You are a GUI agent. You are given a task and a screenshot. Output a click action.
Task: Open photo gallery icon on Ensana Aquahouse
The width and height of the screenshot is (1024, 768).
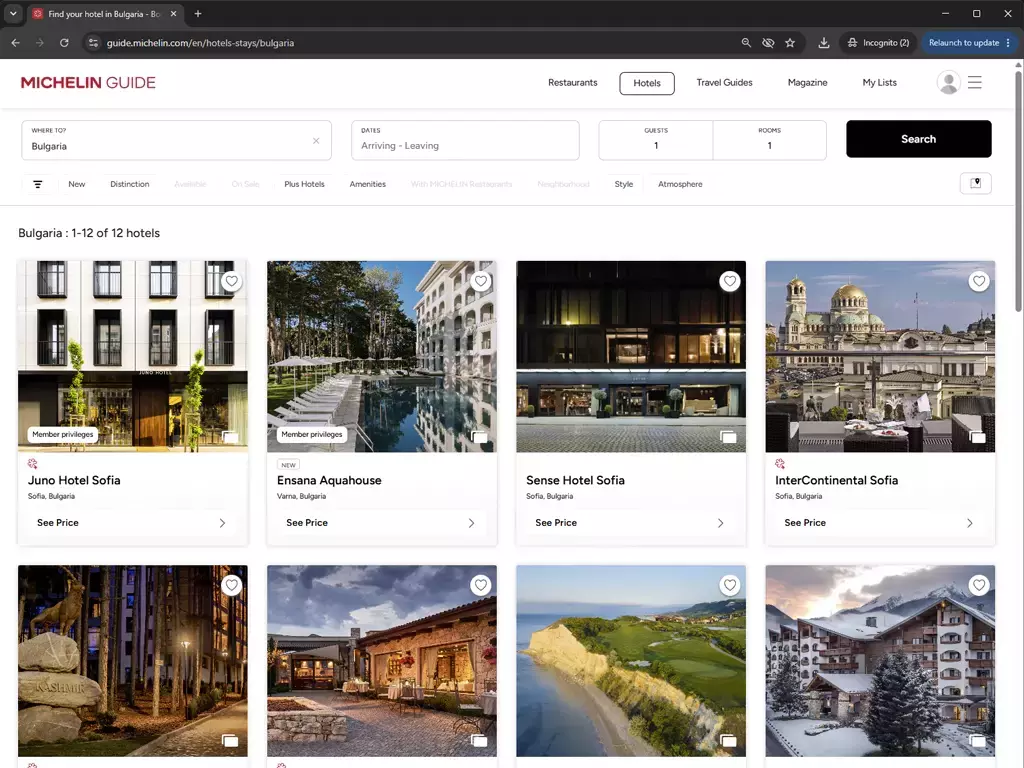479,437
